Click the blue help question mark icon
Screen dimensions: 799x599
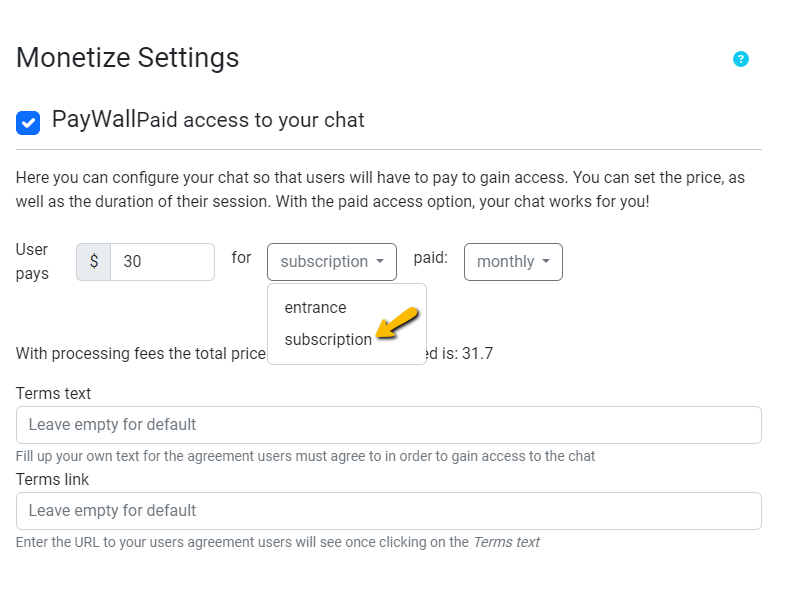point(741,59)
